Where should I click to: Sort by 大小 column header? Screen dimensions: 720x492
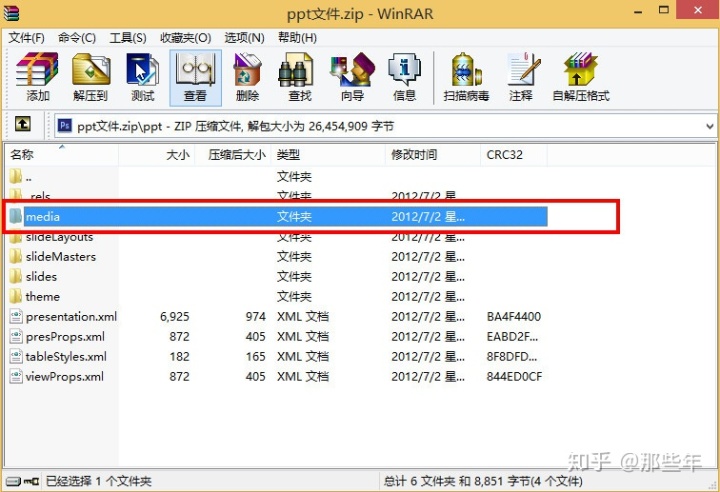tap(157, 155)
